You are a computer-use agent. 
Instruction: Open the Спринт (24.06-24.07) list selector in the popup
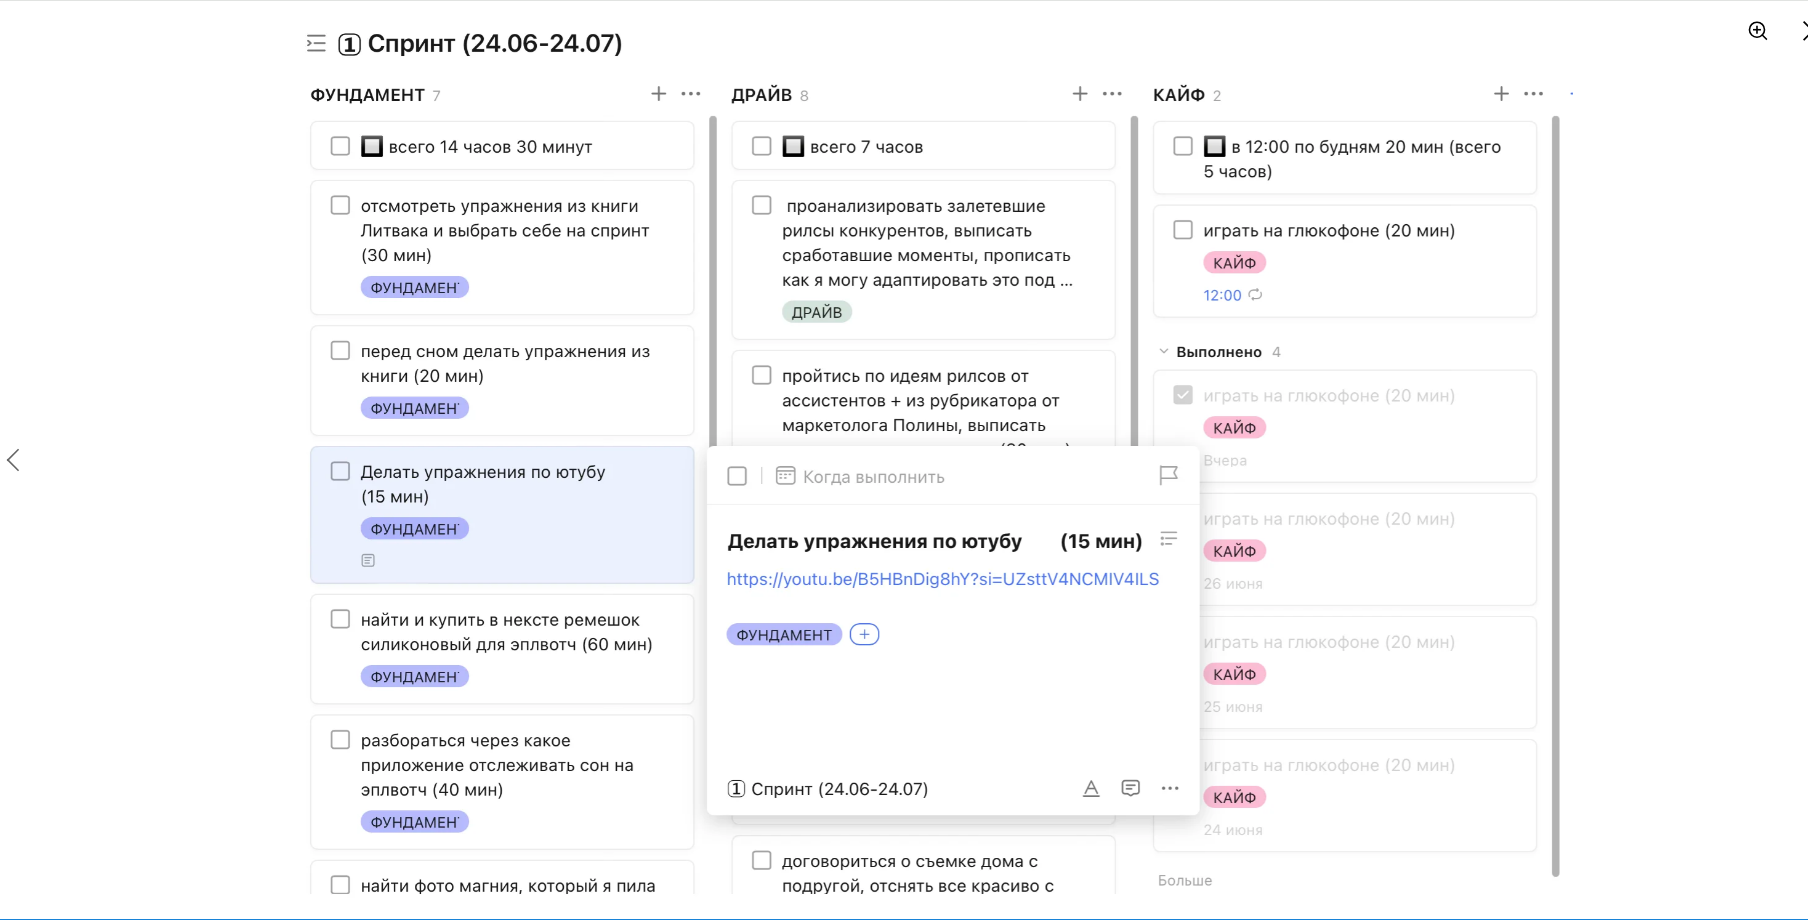[x=828, y=789]
